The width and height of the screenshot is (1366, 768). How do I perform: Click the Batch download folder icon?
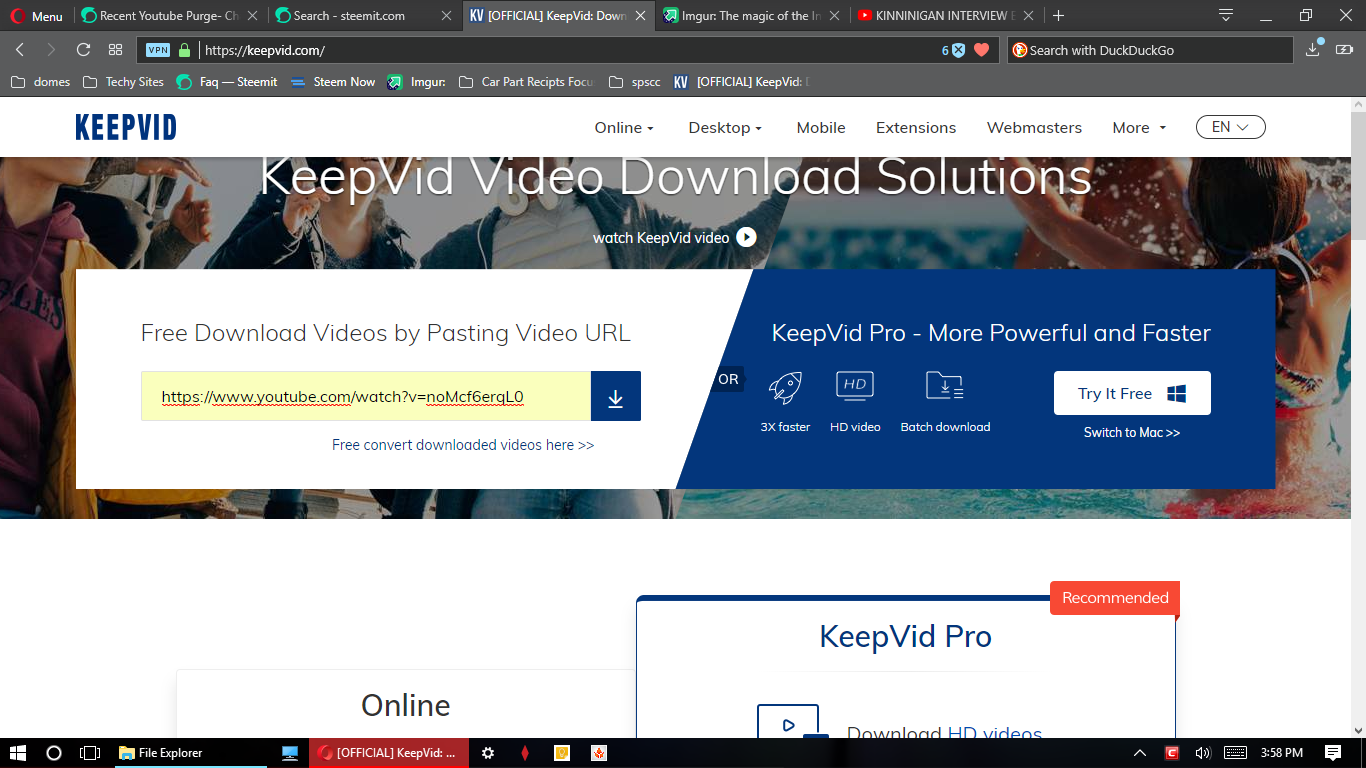pos(945,386)
